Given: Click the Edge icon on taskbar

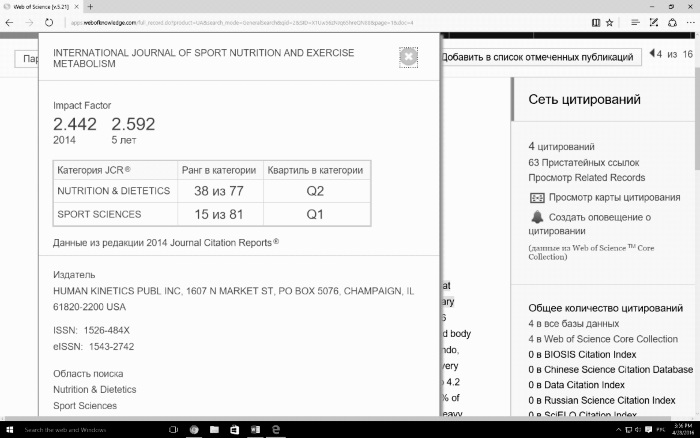Looking at the screenshot, I should pos(276,430).
